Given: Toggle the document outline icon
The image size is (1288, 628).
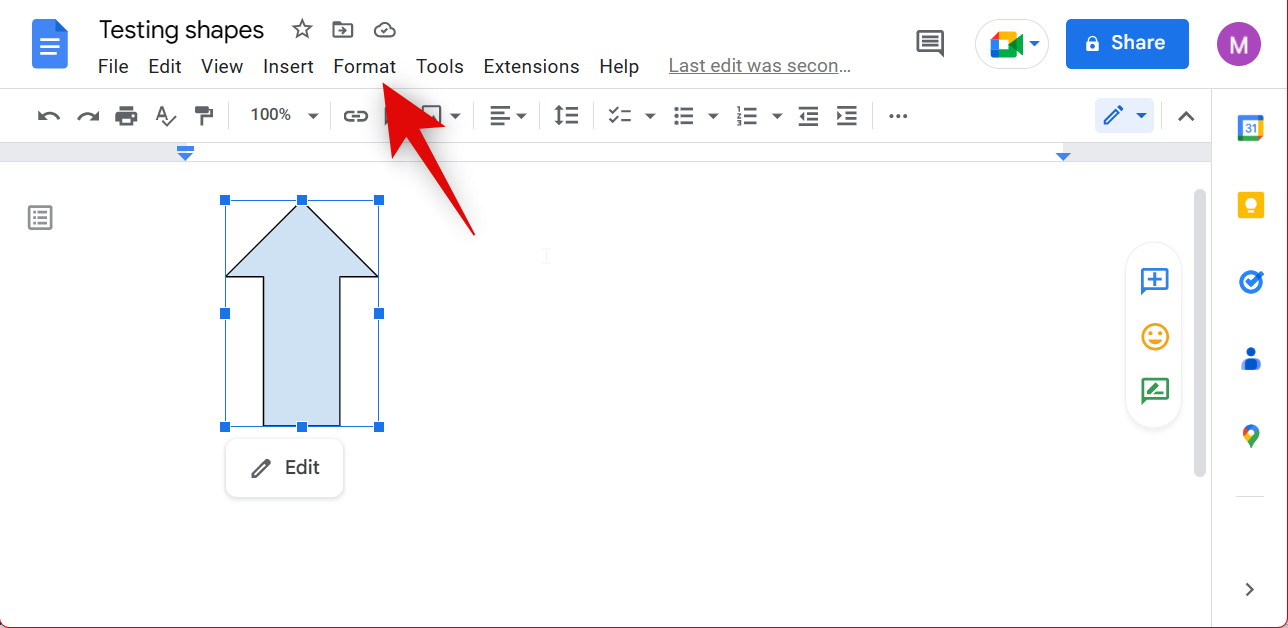Looking at the screenshot, I should click(x=40, y=217).
